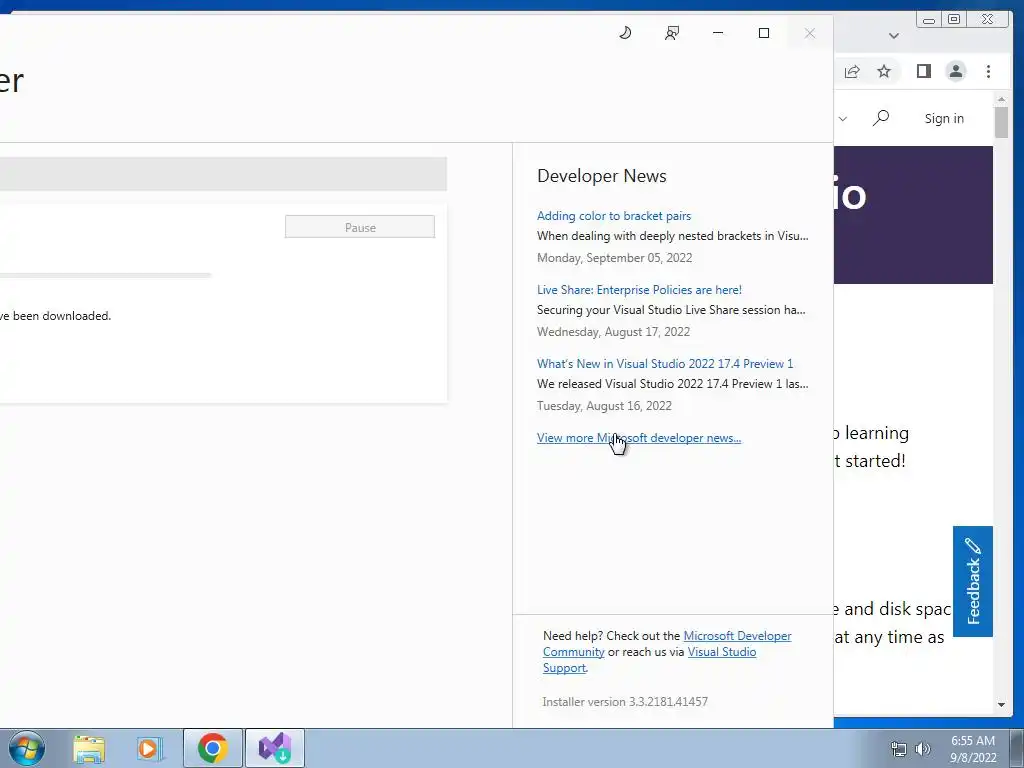Pause the installation
Viewport: 1024px width, 768px height.
click(x=360, y=227)
